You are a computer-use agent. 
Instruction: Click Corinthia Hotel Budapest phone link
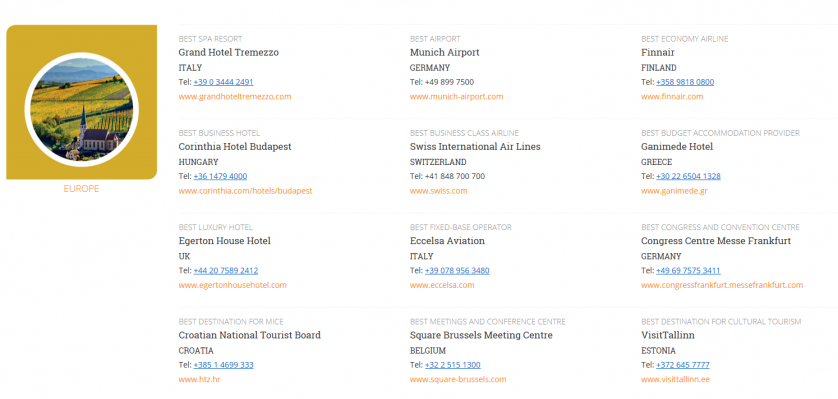(220, 176)
